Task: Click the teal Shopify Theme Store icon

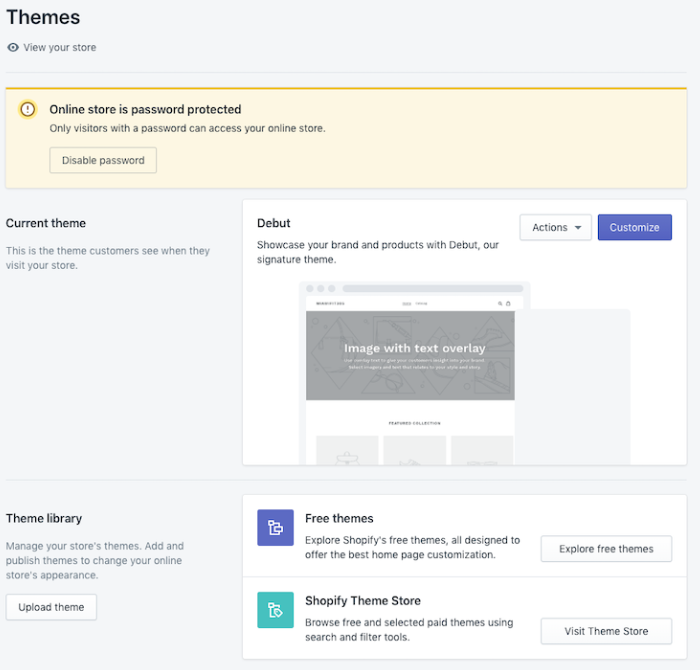Action: tap(275, 610)
